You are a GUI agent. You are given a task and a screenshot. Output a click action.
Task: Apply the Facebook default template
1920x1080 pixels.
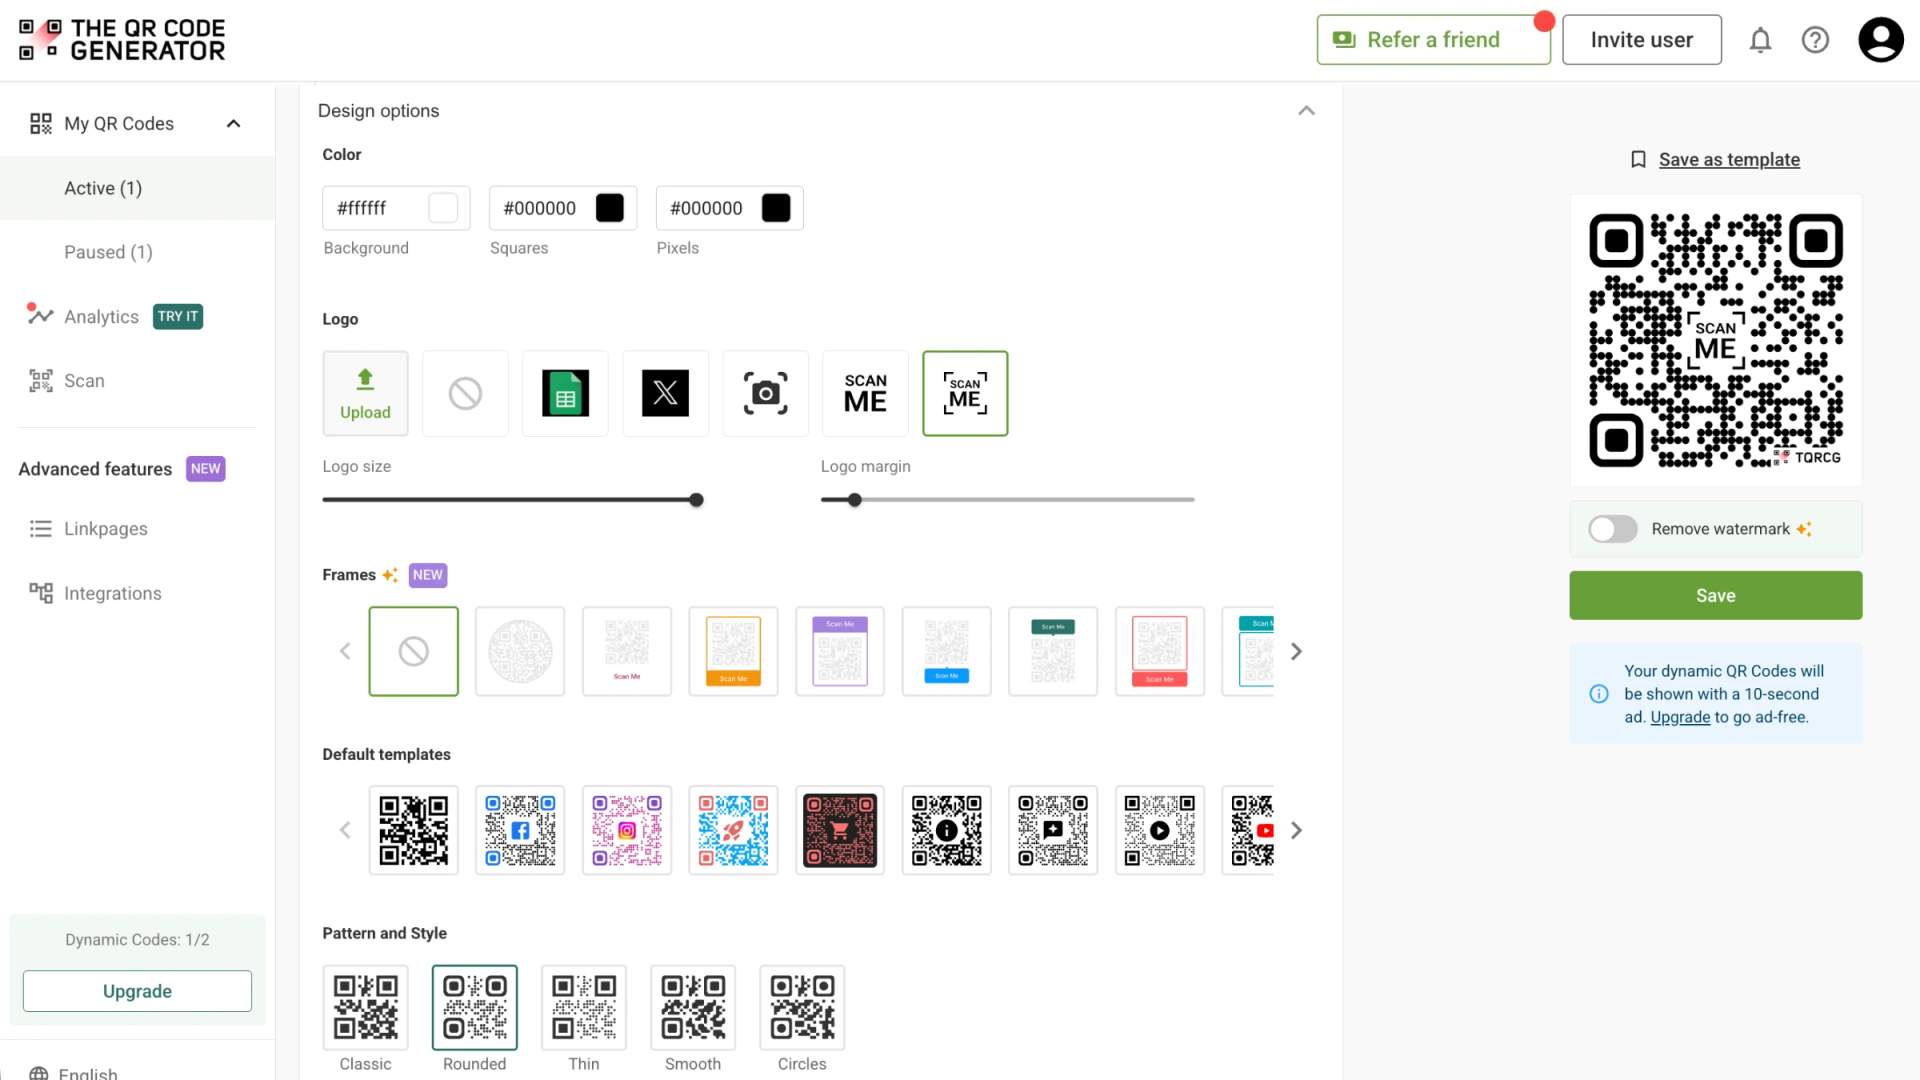click(x=520, y=830)
